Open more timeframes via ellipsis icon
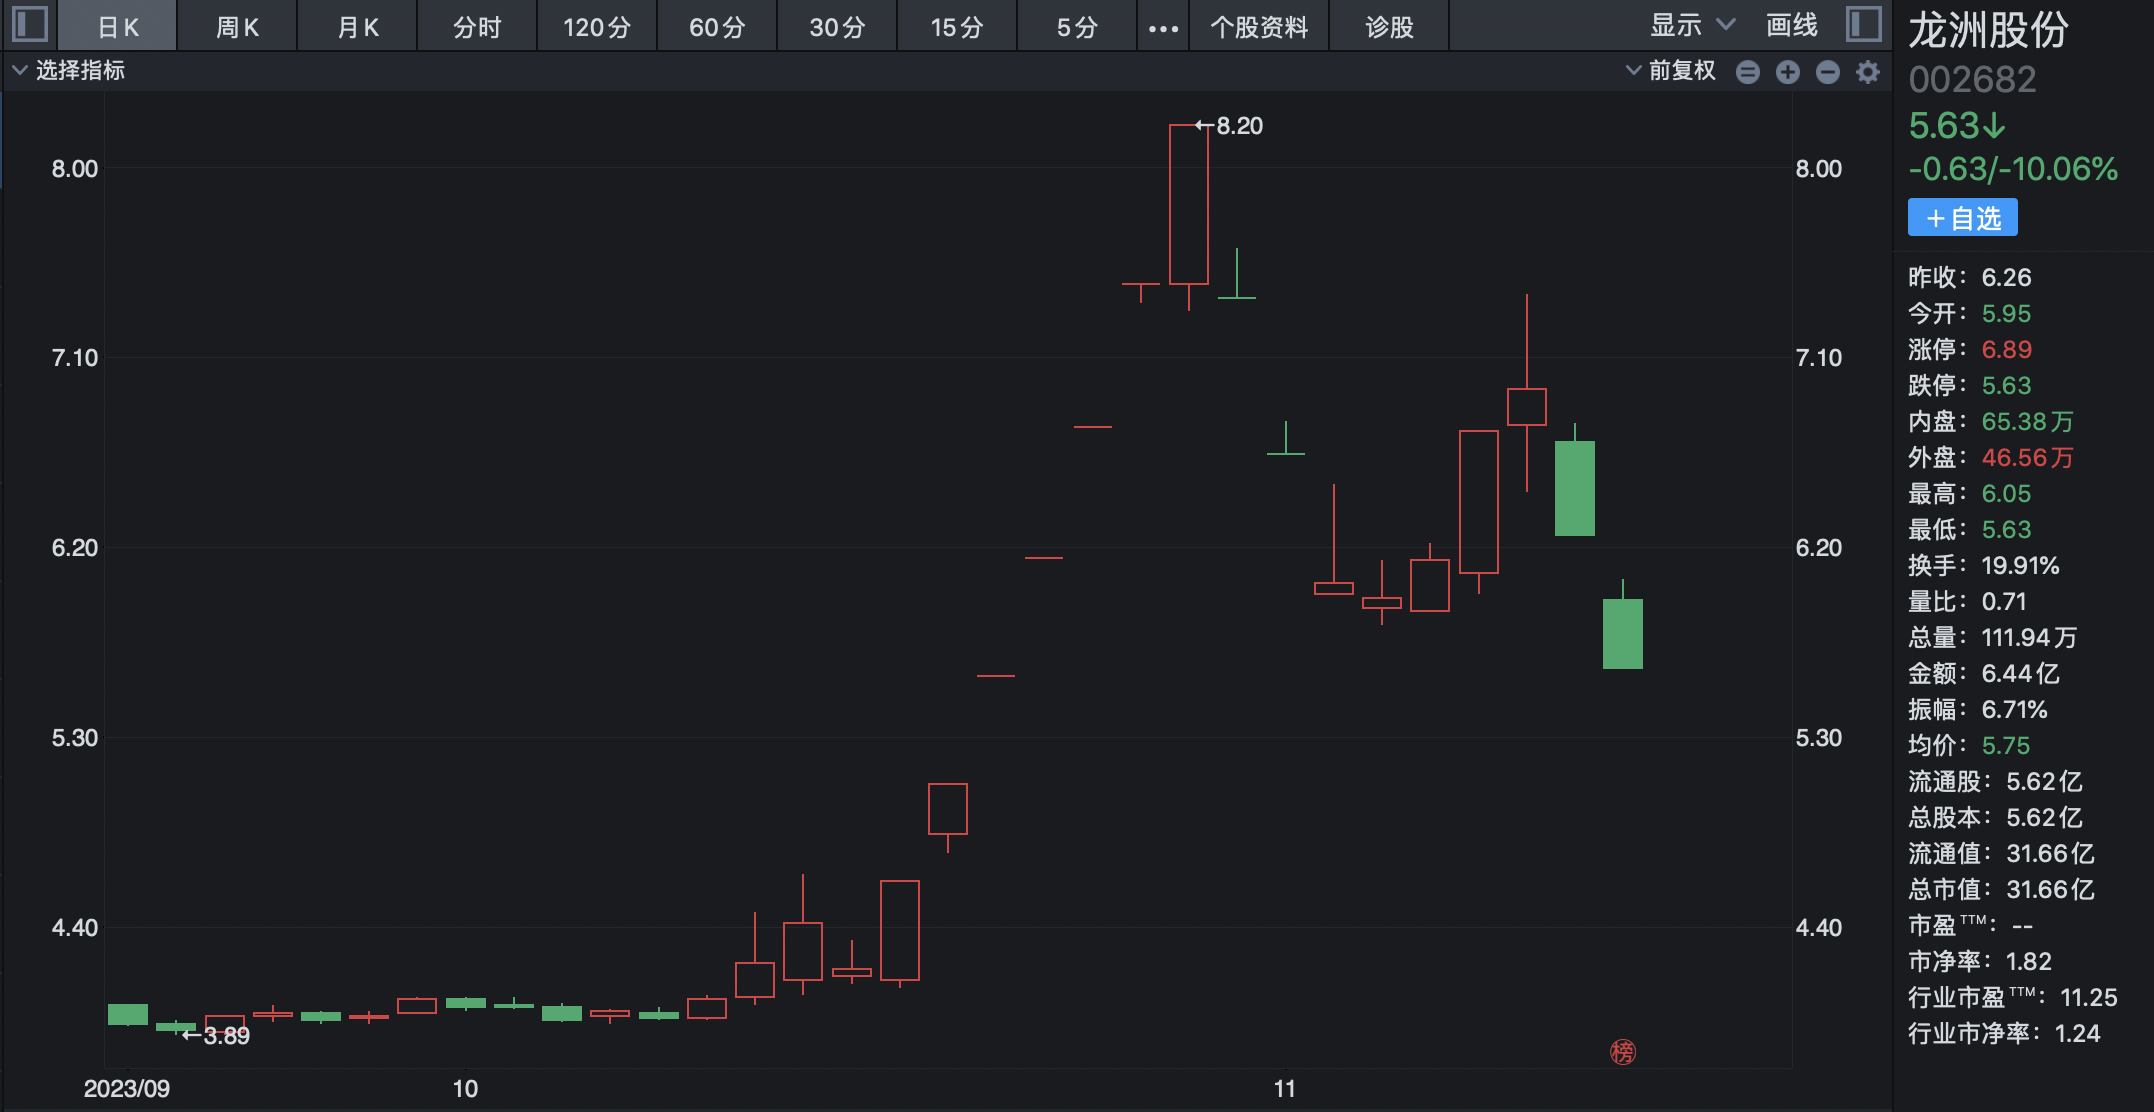Viewport: 2154px width, 1112px height. tap(1163, 28)
